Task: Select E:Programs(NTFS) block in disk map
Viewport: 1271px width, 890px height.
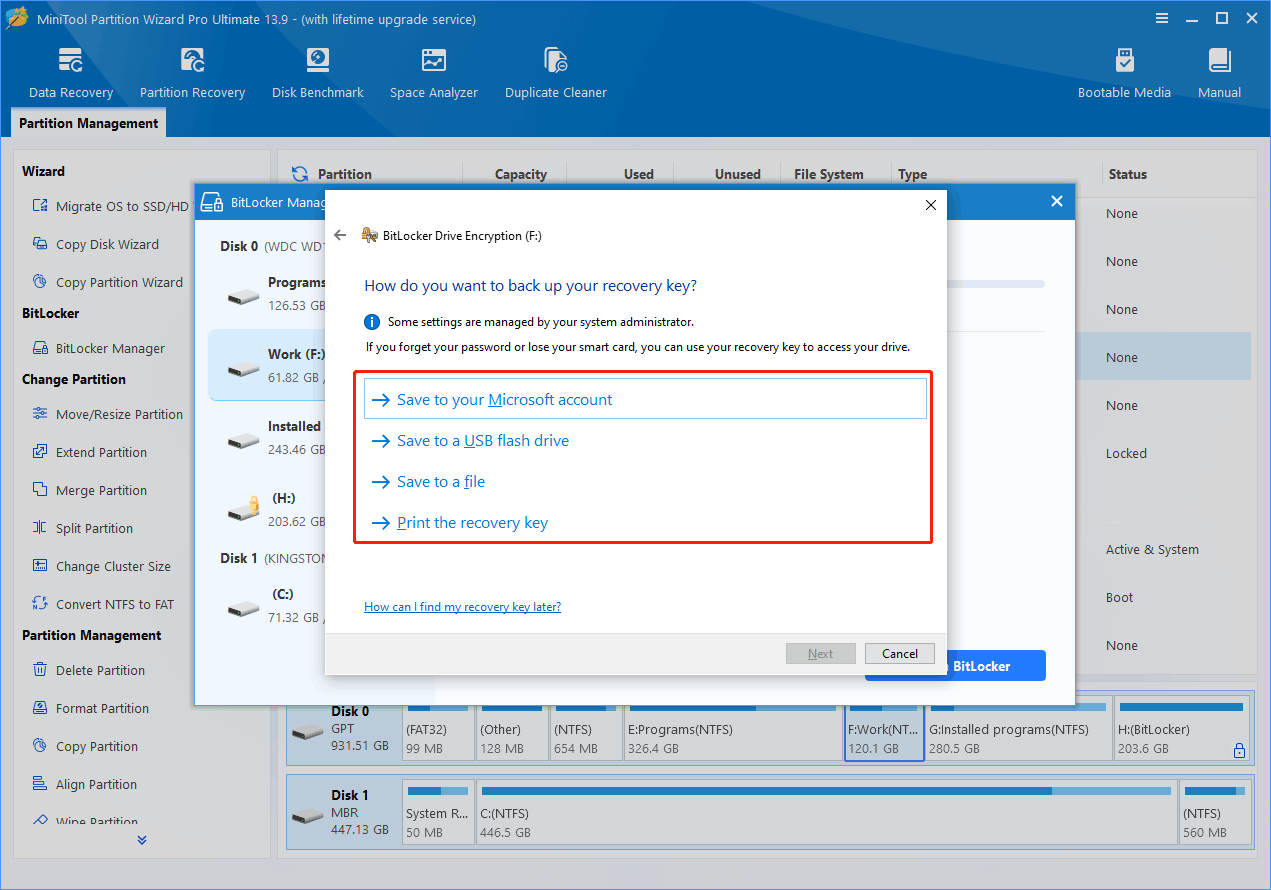Action: tap(732, 731)
